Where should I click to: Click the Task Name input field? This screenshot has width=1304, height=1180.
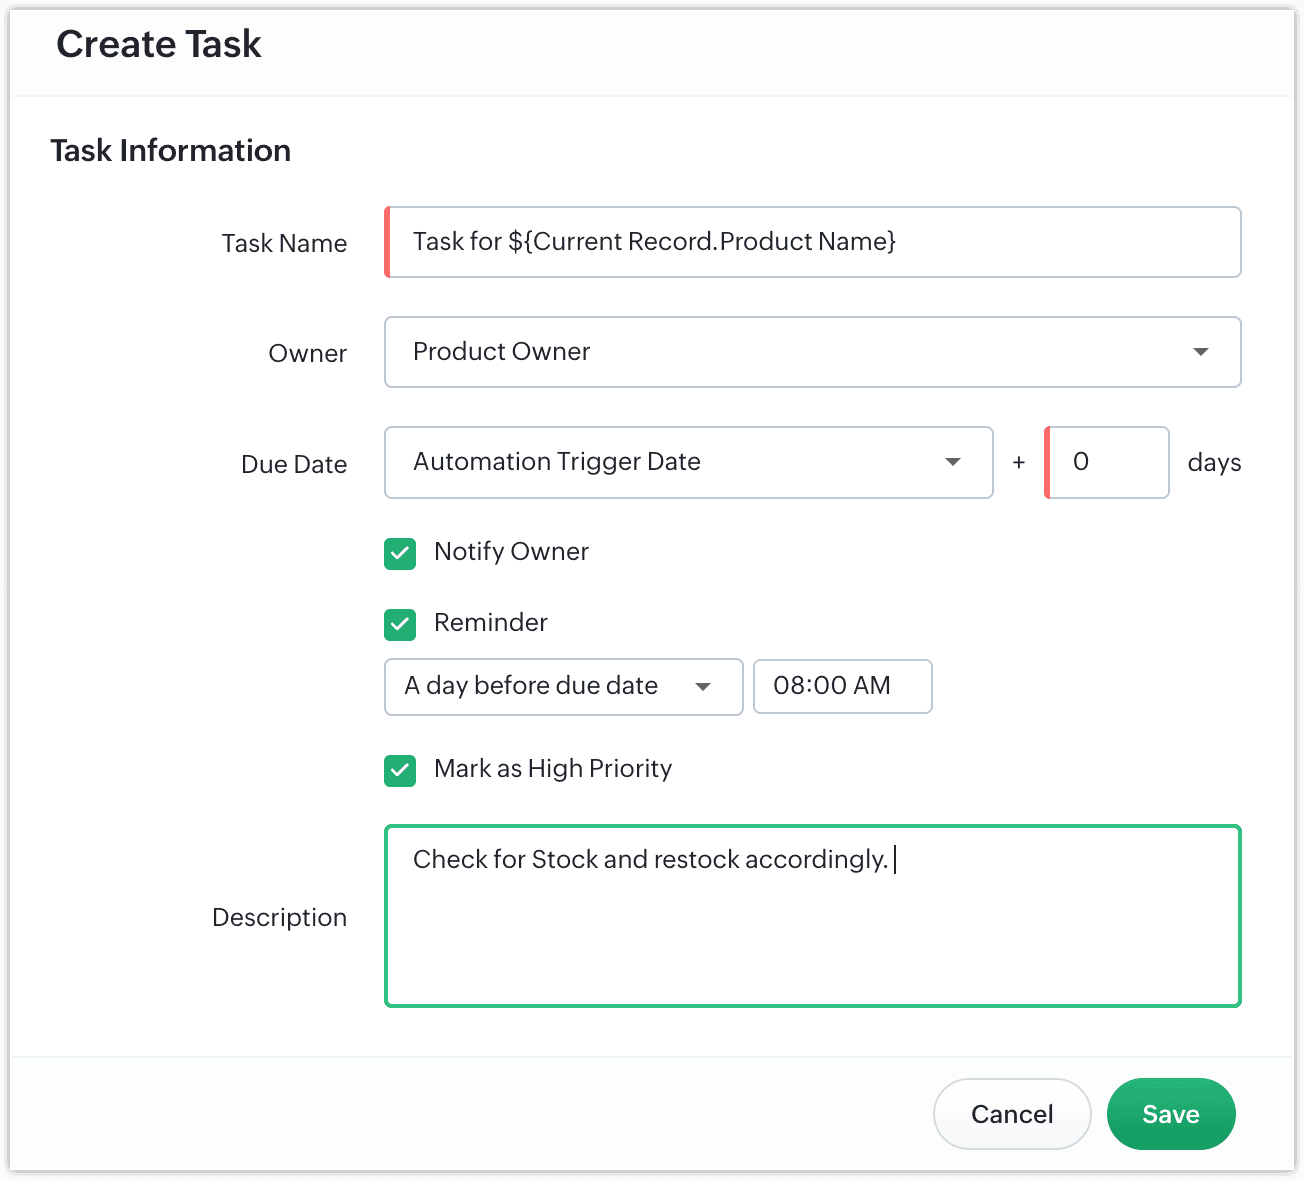[x=812, y=242]
